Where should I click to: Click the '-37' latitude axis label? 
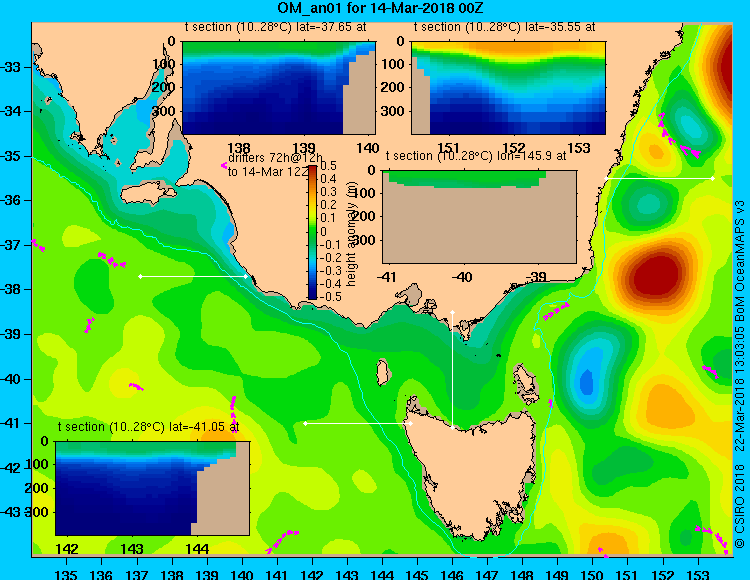(x=11, y=245)
